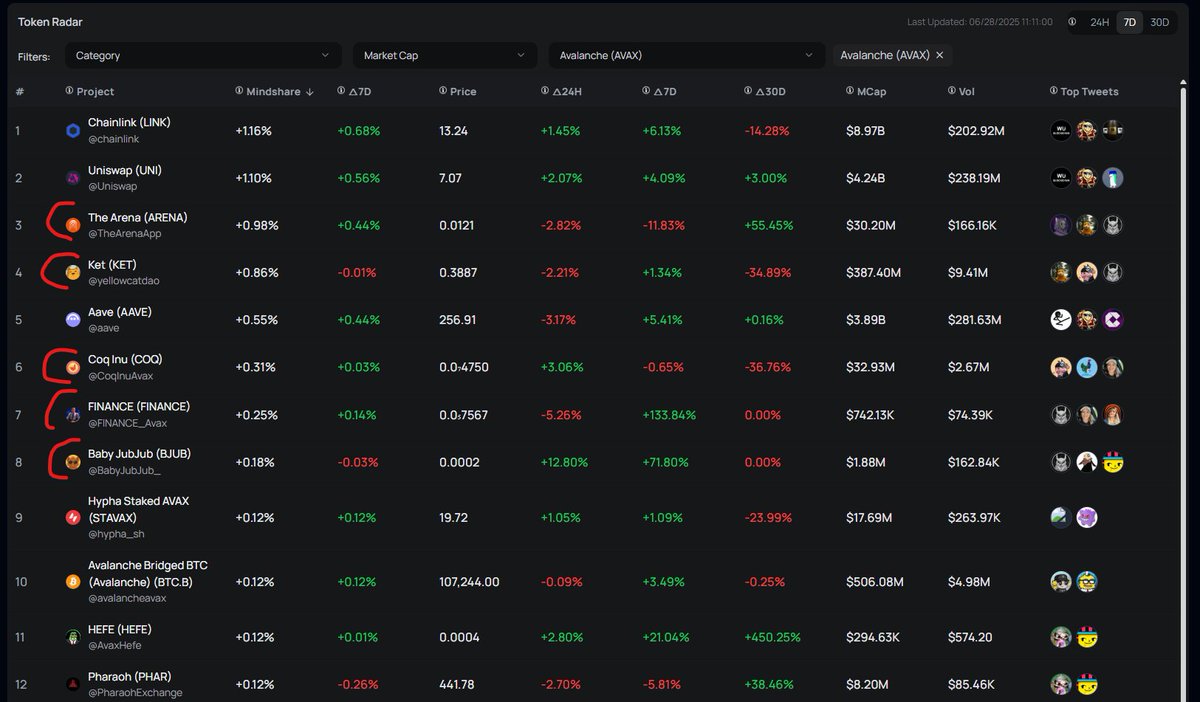Viewport: 1200px width, 702px height.
Task: Click the $281.63M volume value
Action: click(975, 320)
